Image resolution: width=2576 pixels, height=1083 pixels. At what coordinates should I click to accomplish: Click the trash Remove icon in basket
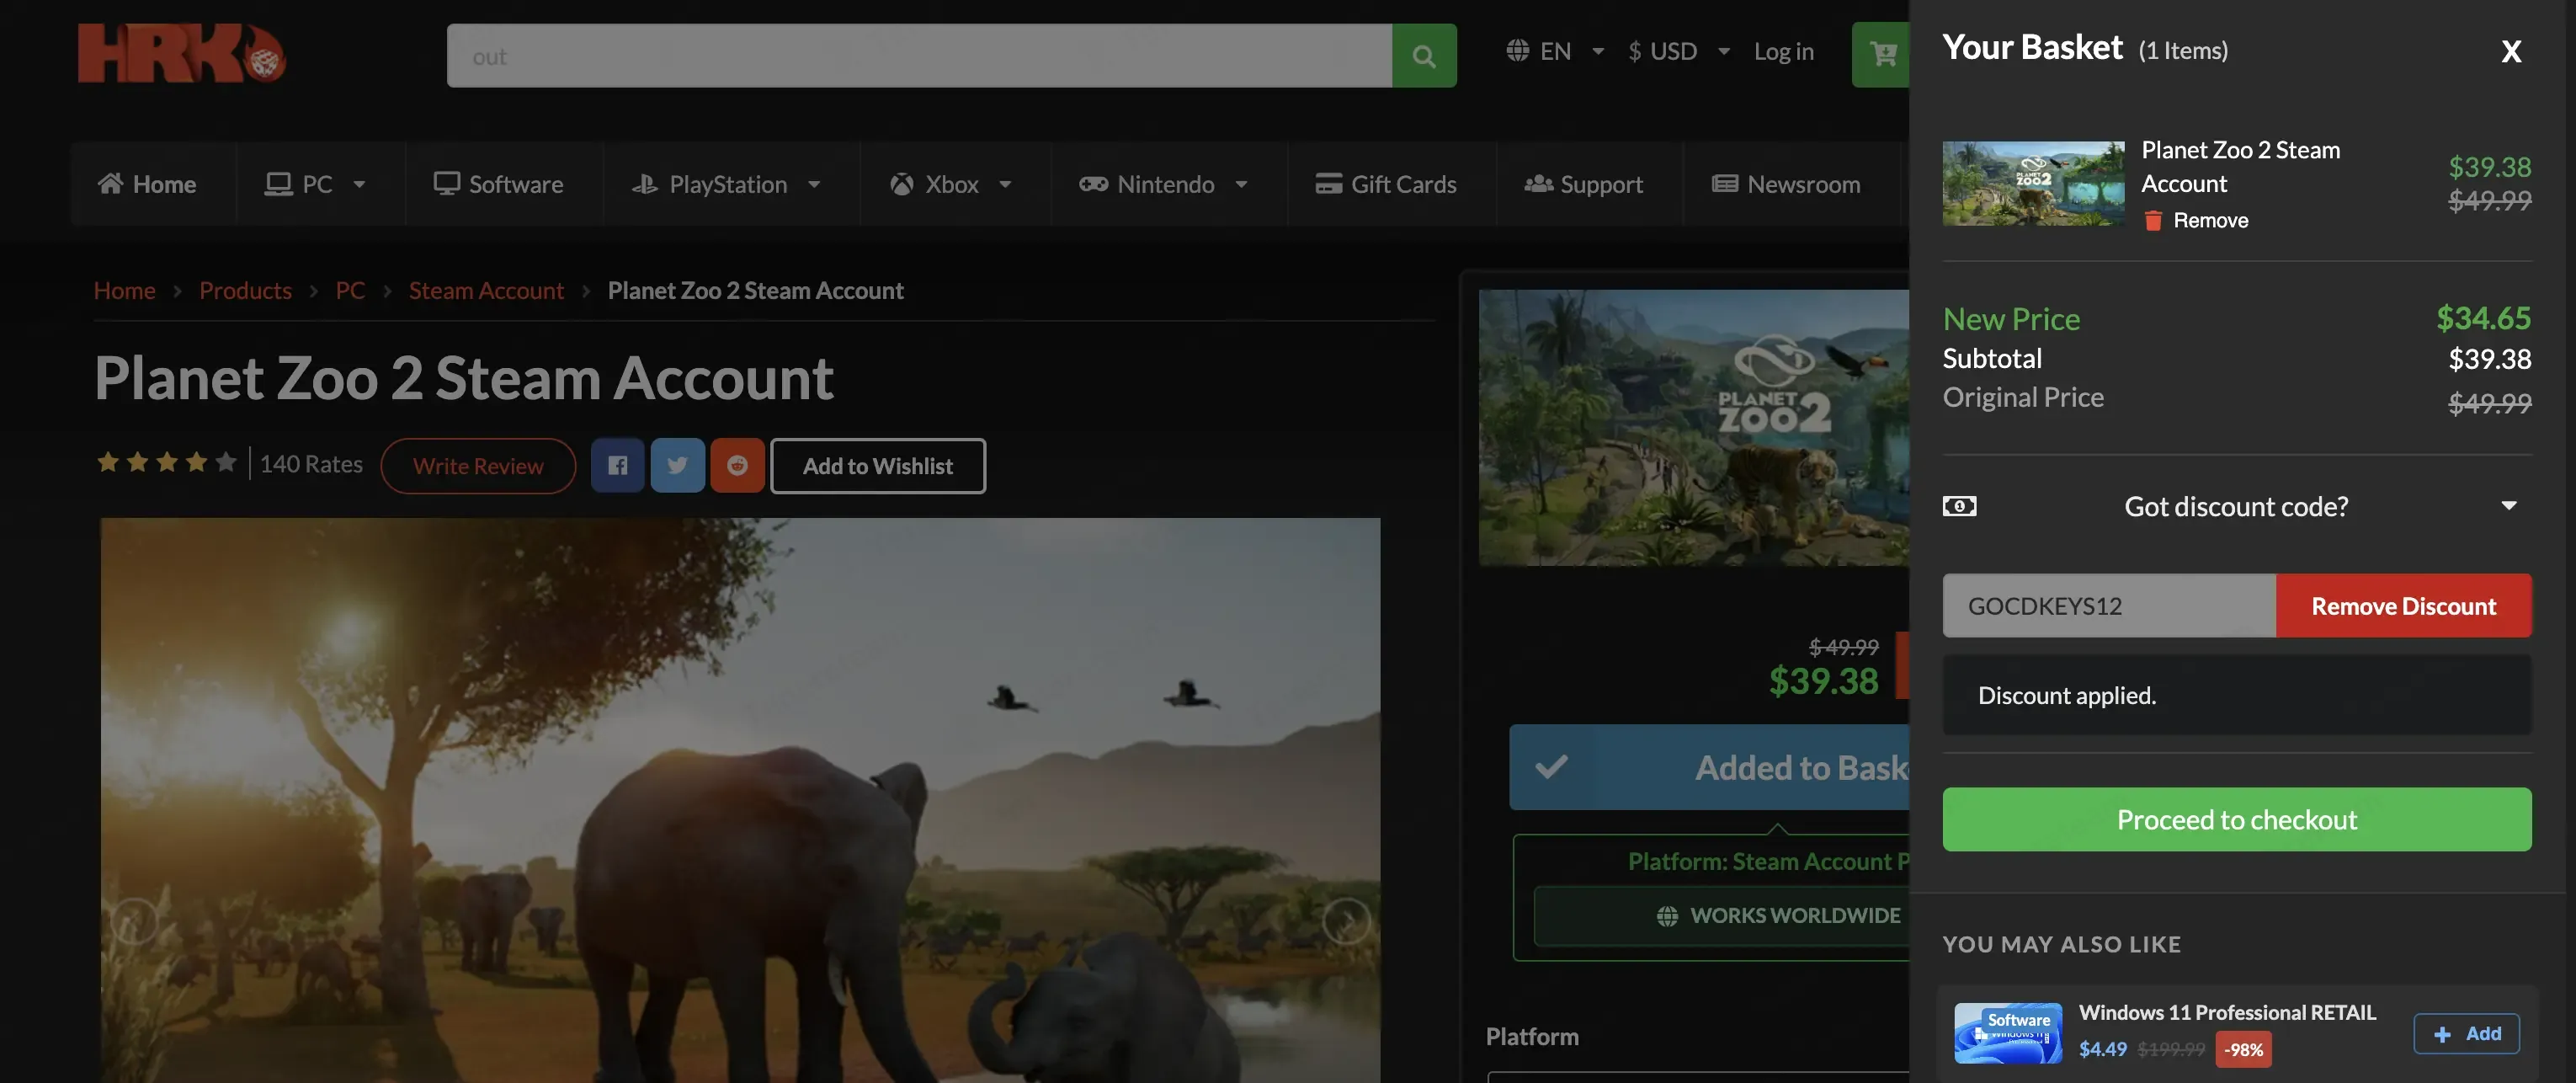pyautogui.click(x=2153, y=220)
